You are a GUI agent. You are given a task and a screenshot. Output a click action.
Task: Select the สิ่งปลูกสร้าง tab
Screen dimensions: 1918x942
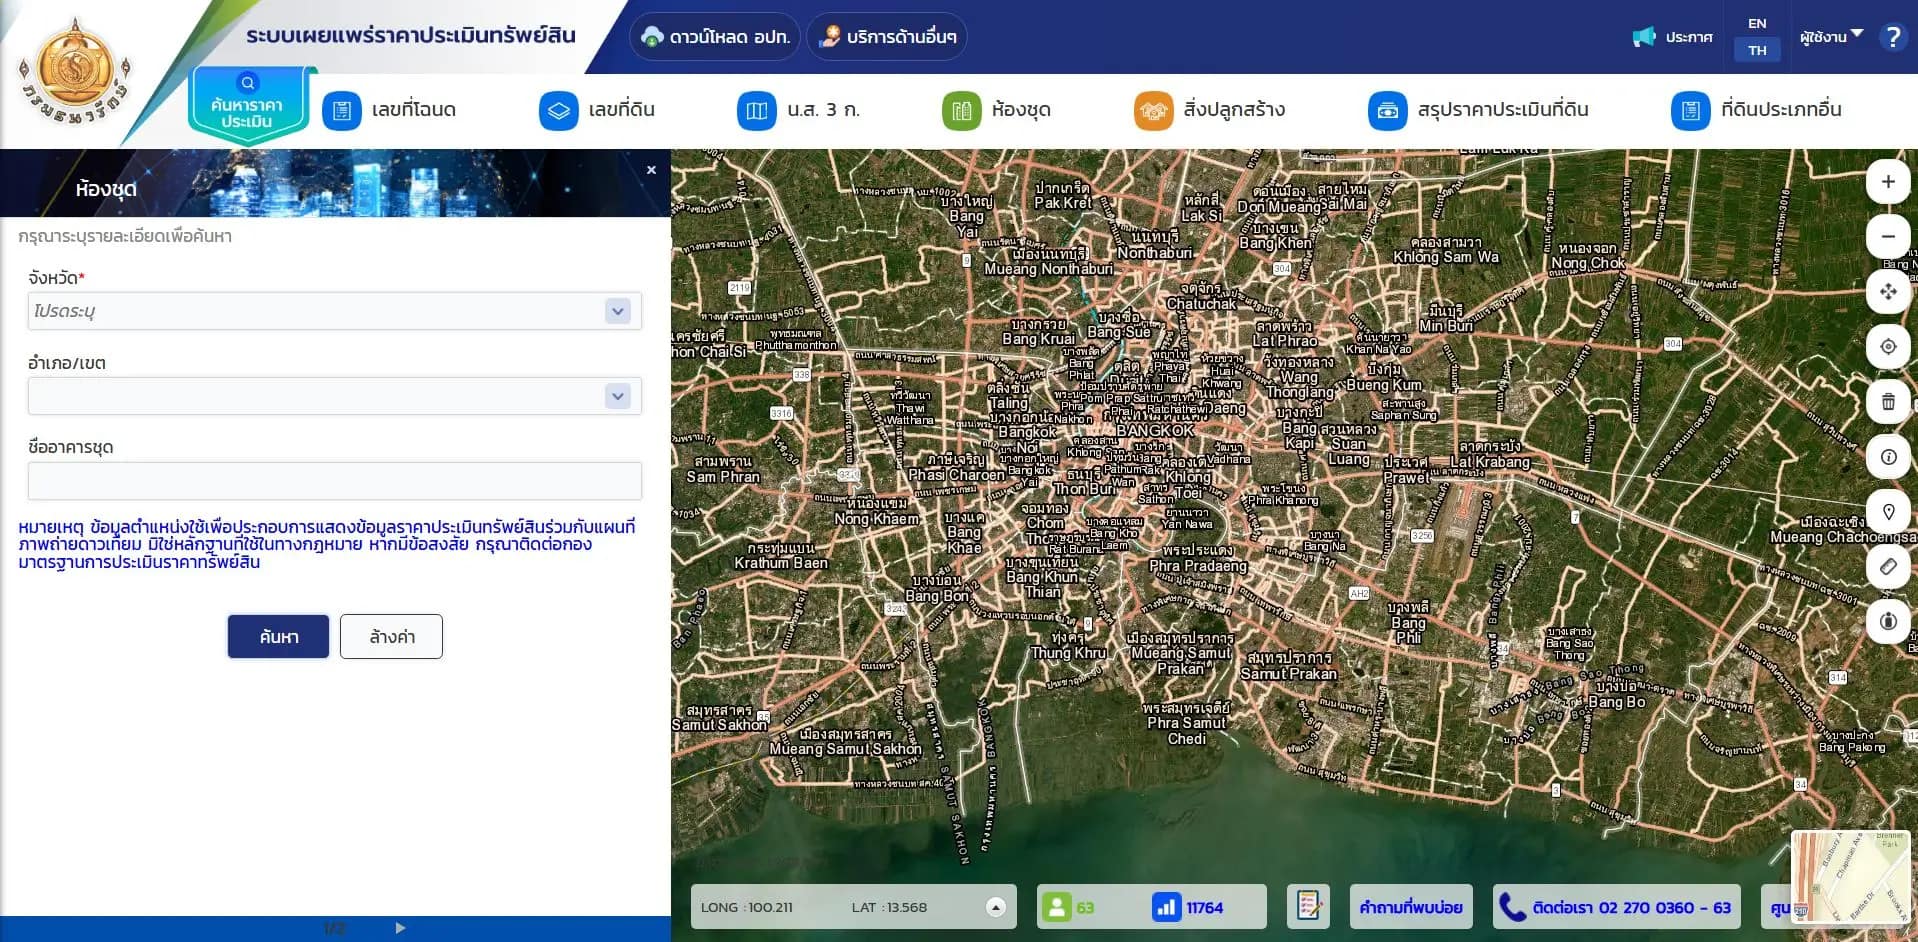coord(1210,110)
